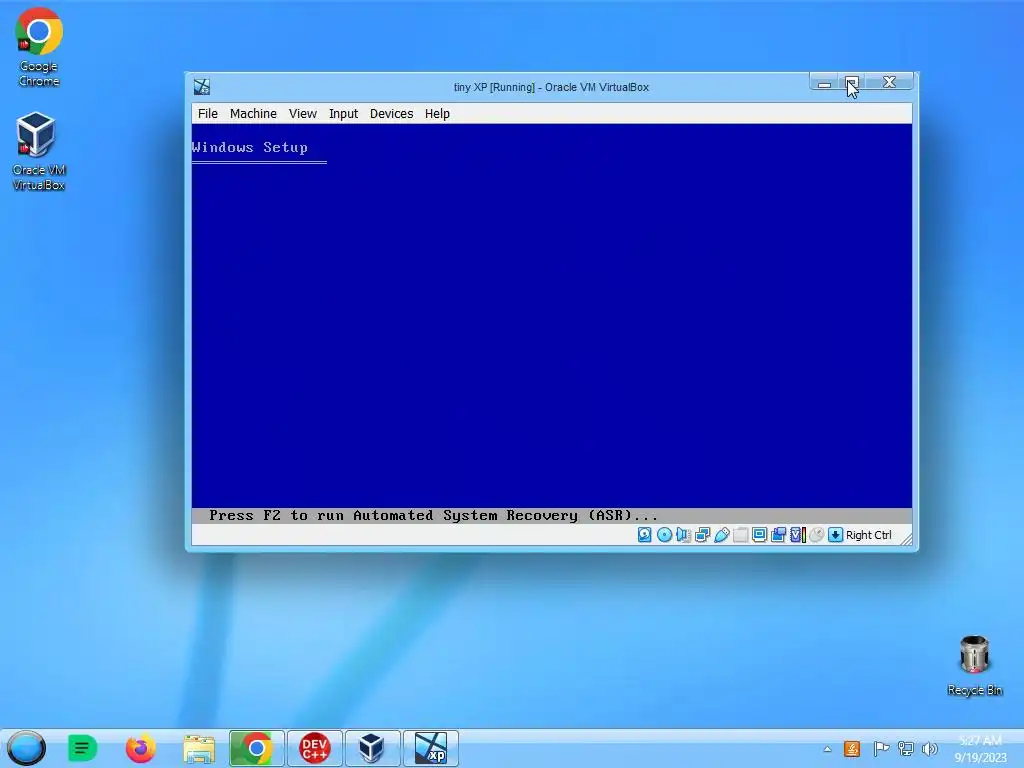Screen dimensions: 1024x768
Task: Click the shared folders status icon
Action: click(x=741, y=535)
